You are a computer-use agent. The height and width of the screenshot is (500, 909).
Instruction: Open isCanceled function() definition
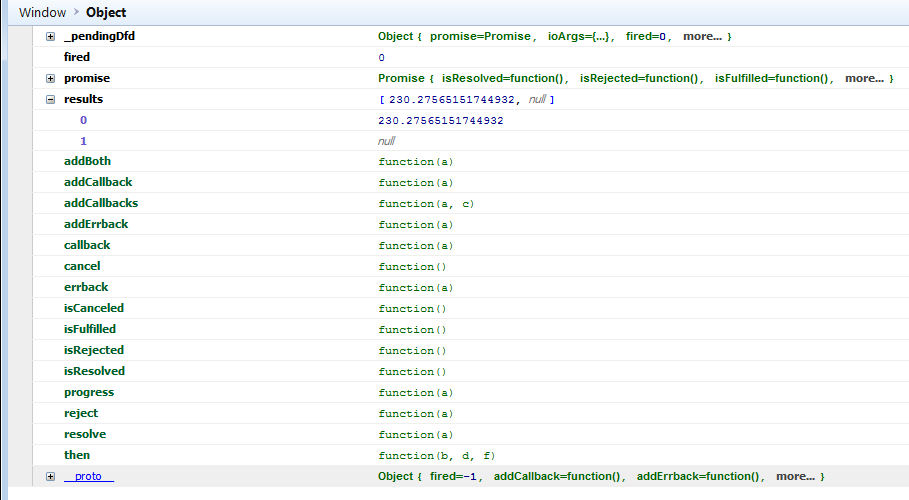click(412, 309)
